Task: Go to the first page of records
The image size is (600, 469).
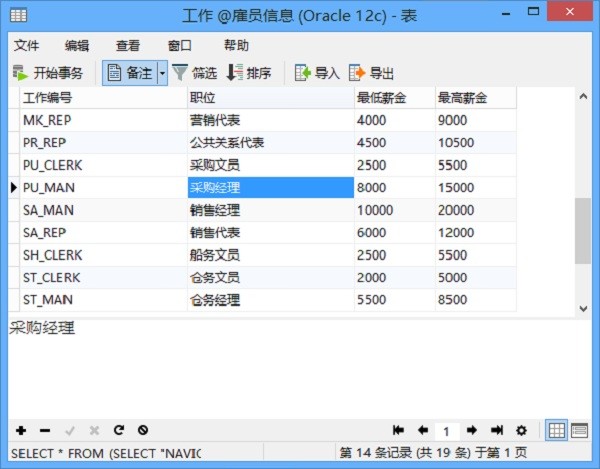Action: (x=399, y=430)
